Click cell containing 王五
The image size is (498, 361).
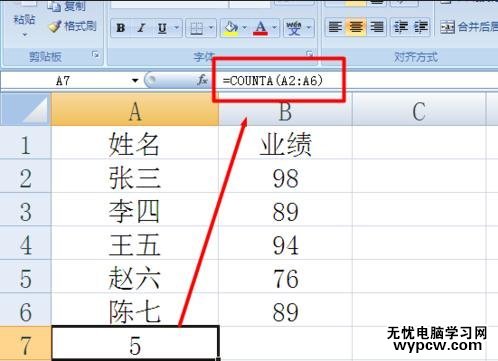pyautogui.click(x=135, y=243)
